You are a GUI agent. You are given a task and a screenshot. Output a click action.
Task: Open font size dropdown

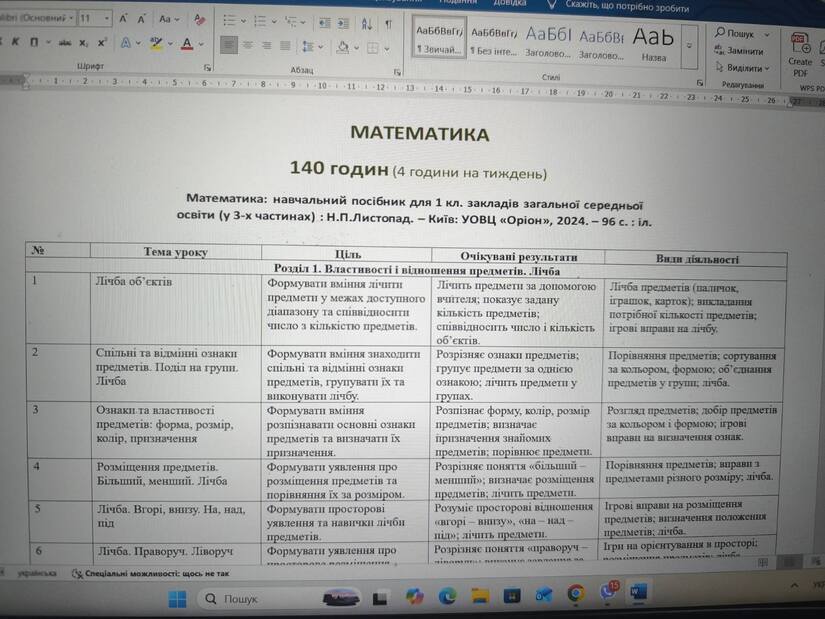[107, 18]
